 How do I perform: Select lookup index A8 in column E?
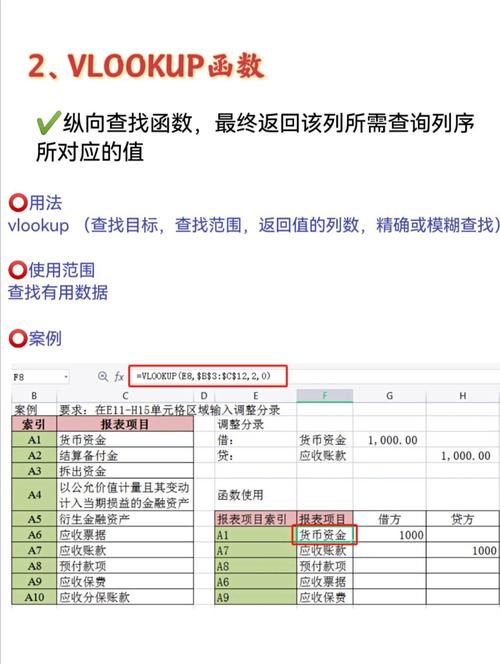256,566
